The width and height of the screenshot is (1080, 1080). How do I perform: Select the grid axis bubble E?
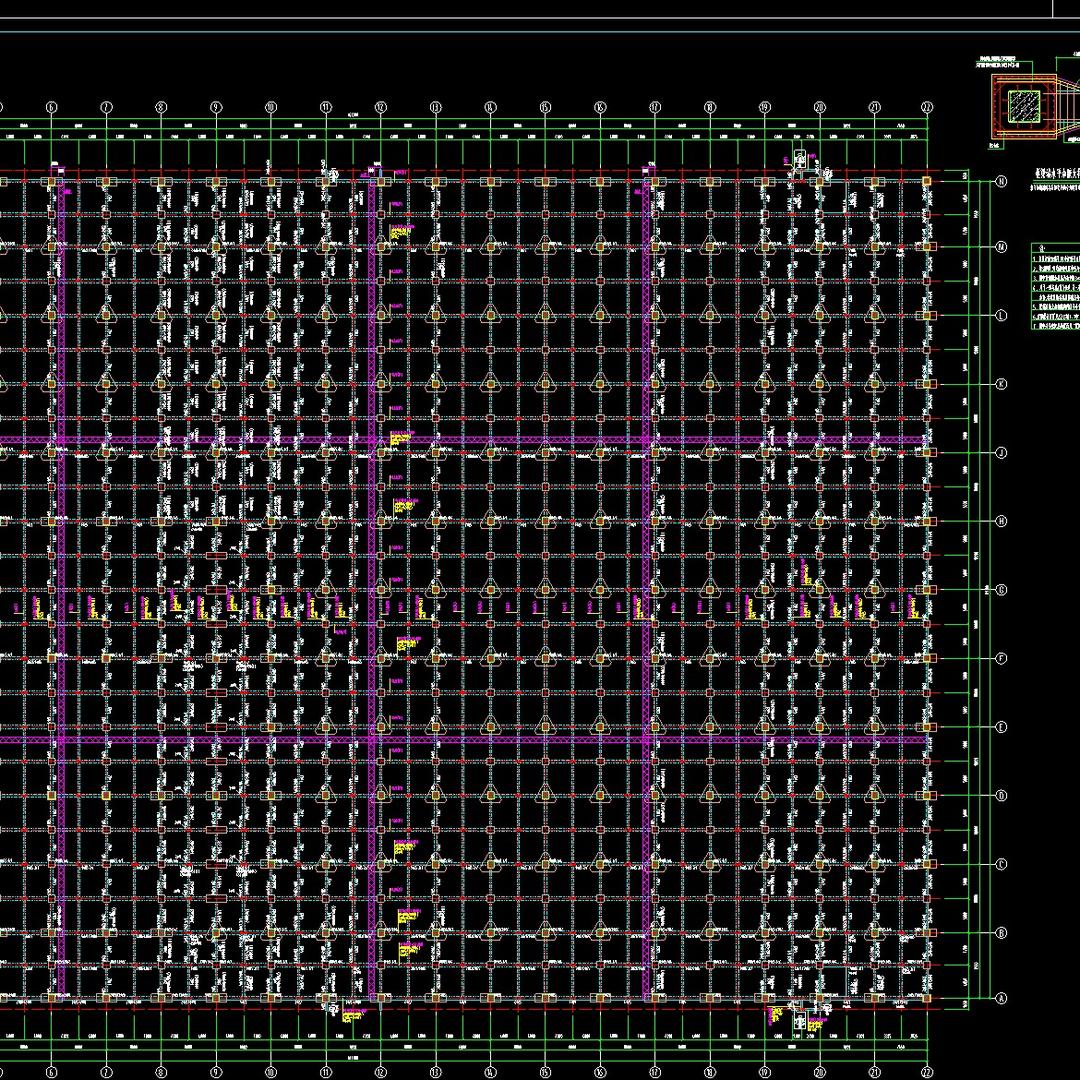[x=1000, y=727]
